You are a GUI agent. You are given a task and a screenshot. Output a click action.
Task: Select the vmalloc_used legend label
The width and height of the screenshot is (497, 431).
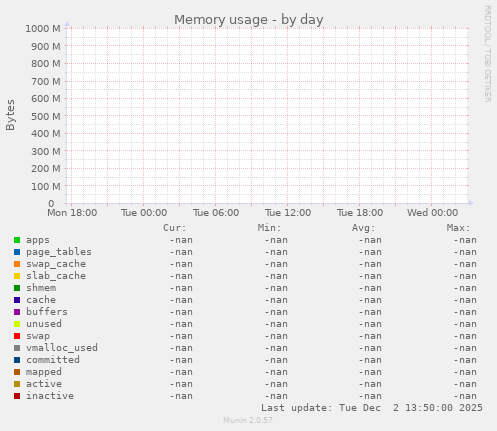tap(62, 348)
